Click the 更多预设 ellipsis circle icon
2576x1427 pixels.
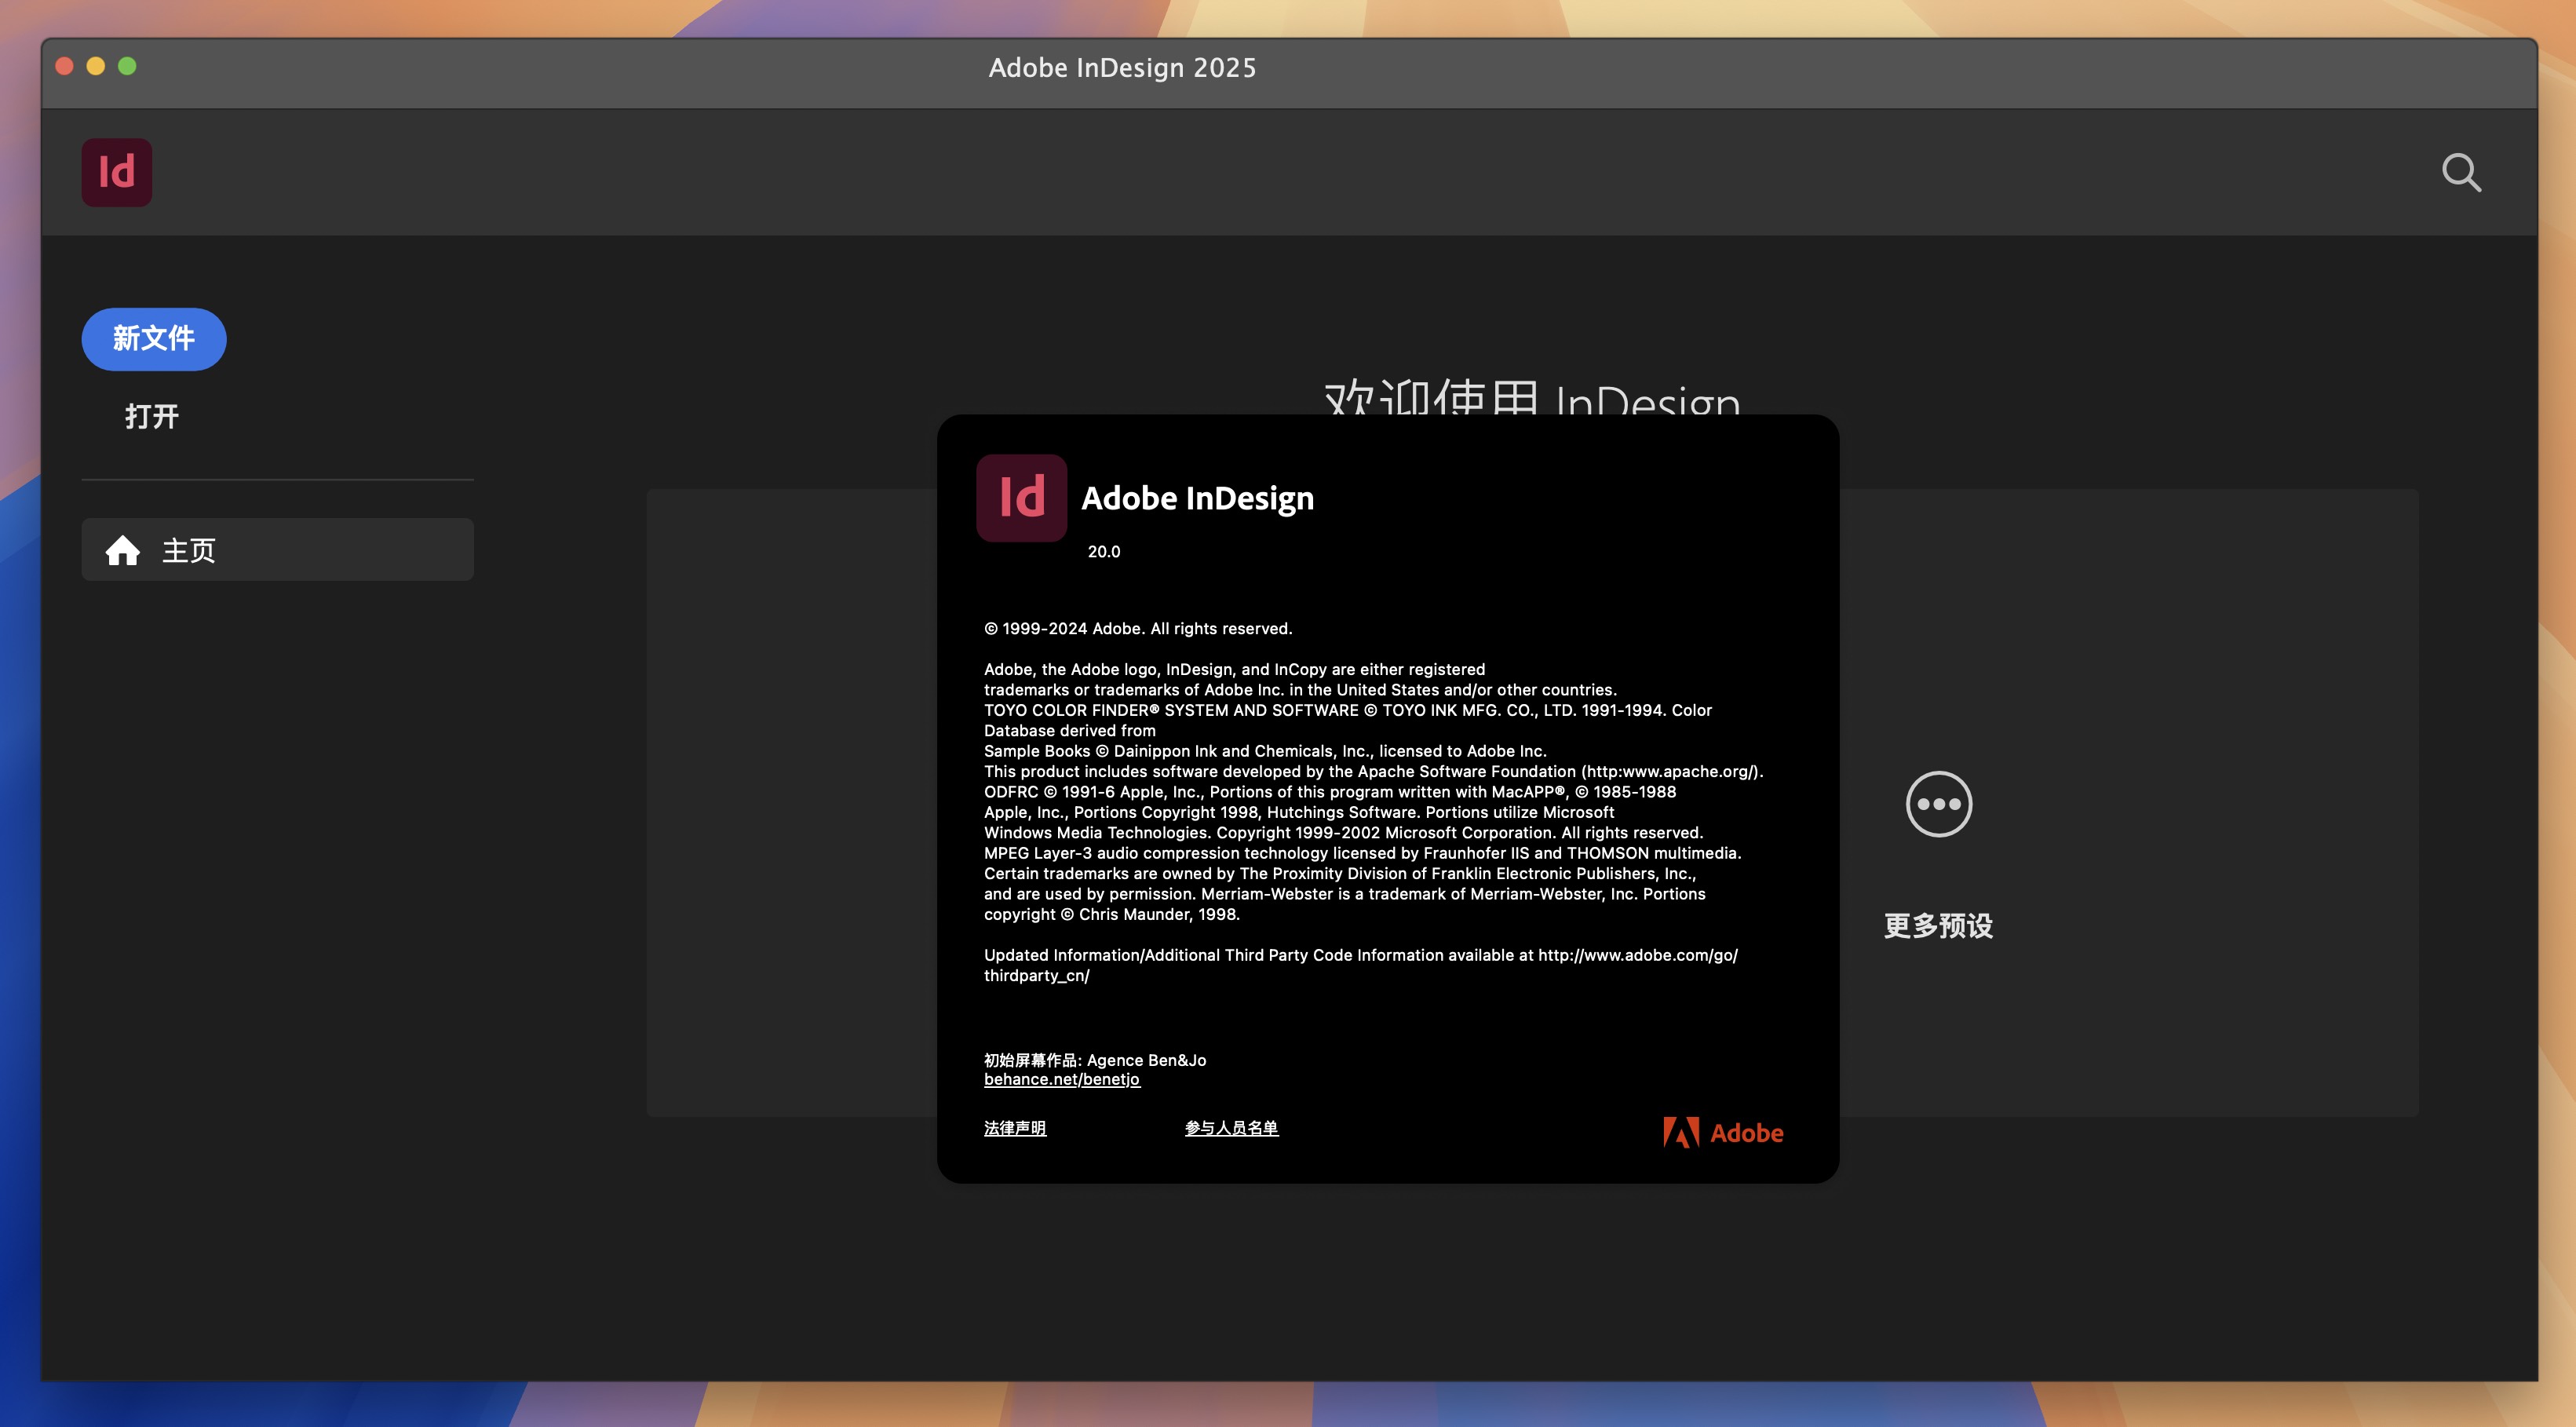point(1938,804)
